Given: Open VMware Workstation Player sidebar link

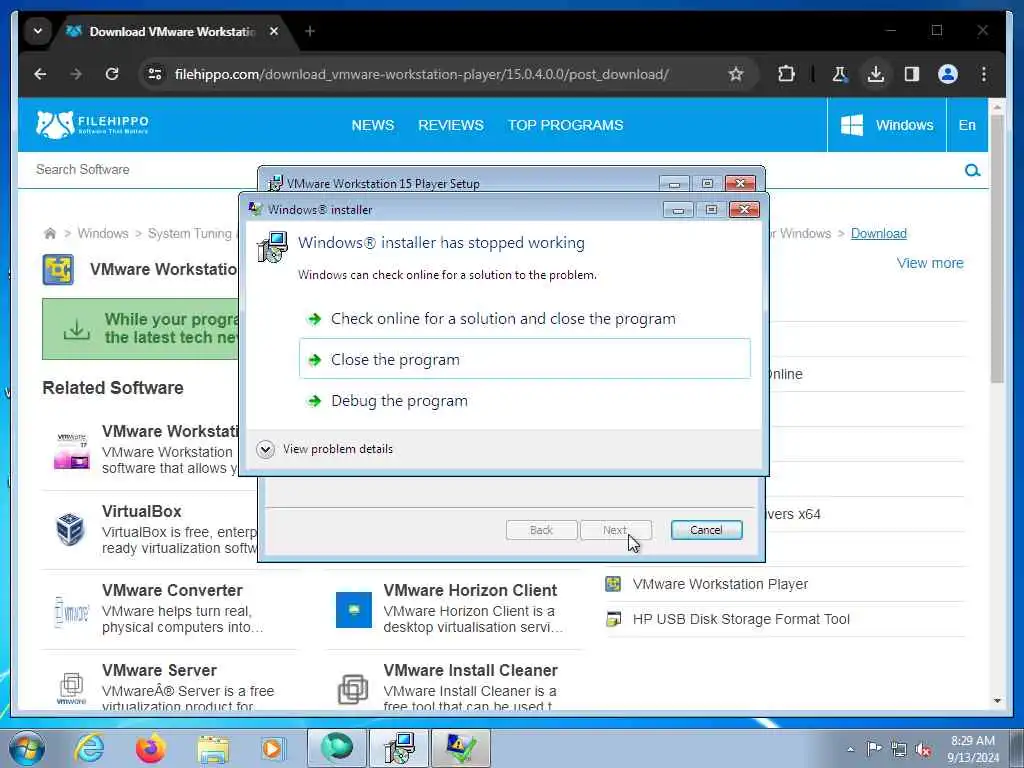Looking at the screenshot, I should point(720,584).
